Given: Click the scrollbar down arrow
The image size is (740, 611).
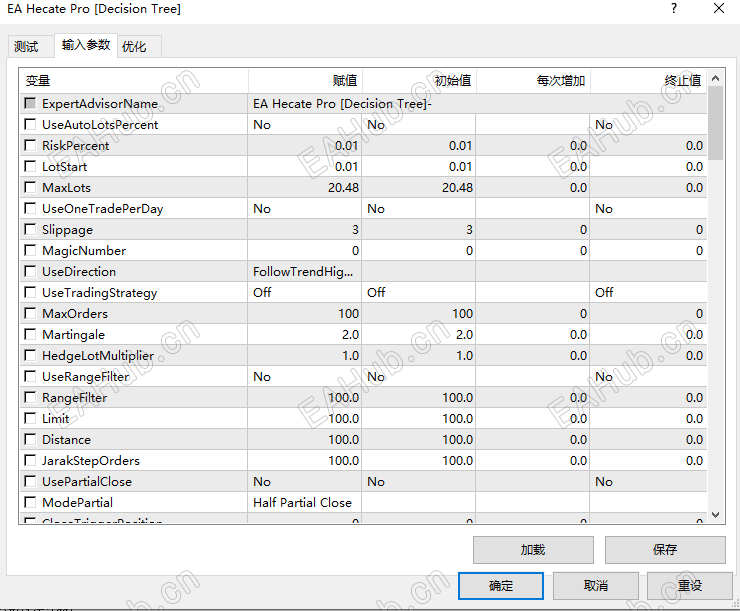Looking at the screenshot, I should [x=715, y=515].
